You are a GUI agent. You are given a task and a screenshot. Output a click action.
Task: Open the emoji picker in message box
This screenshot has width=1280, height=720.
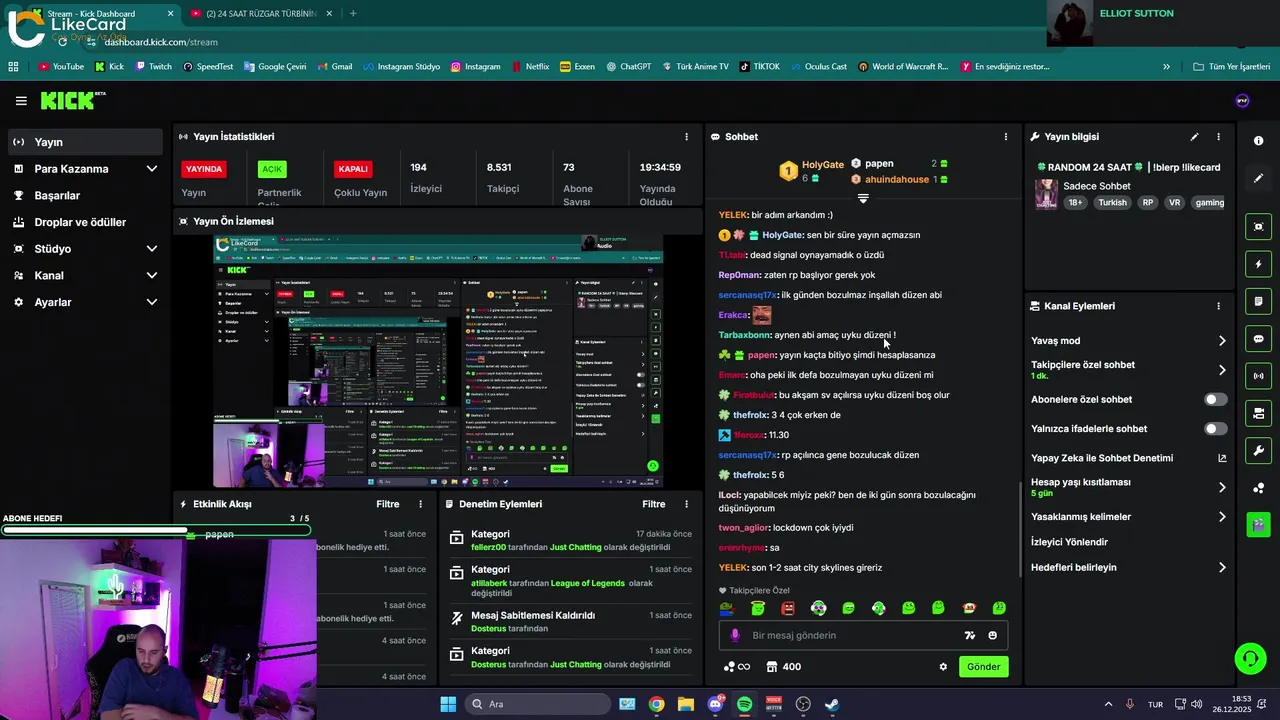(993, 636)
